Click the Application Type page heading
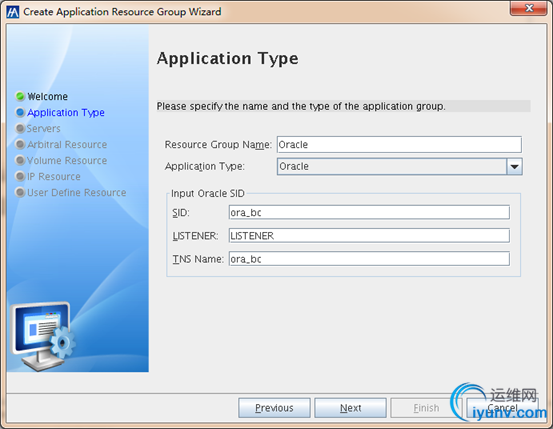Image resolution: width=553 pixels, height=429 pixels. pyautogui.click(x=227, y=59)
